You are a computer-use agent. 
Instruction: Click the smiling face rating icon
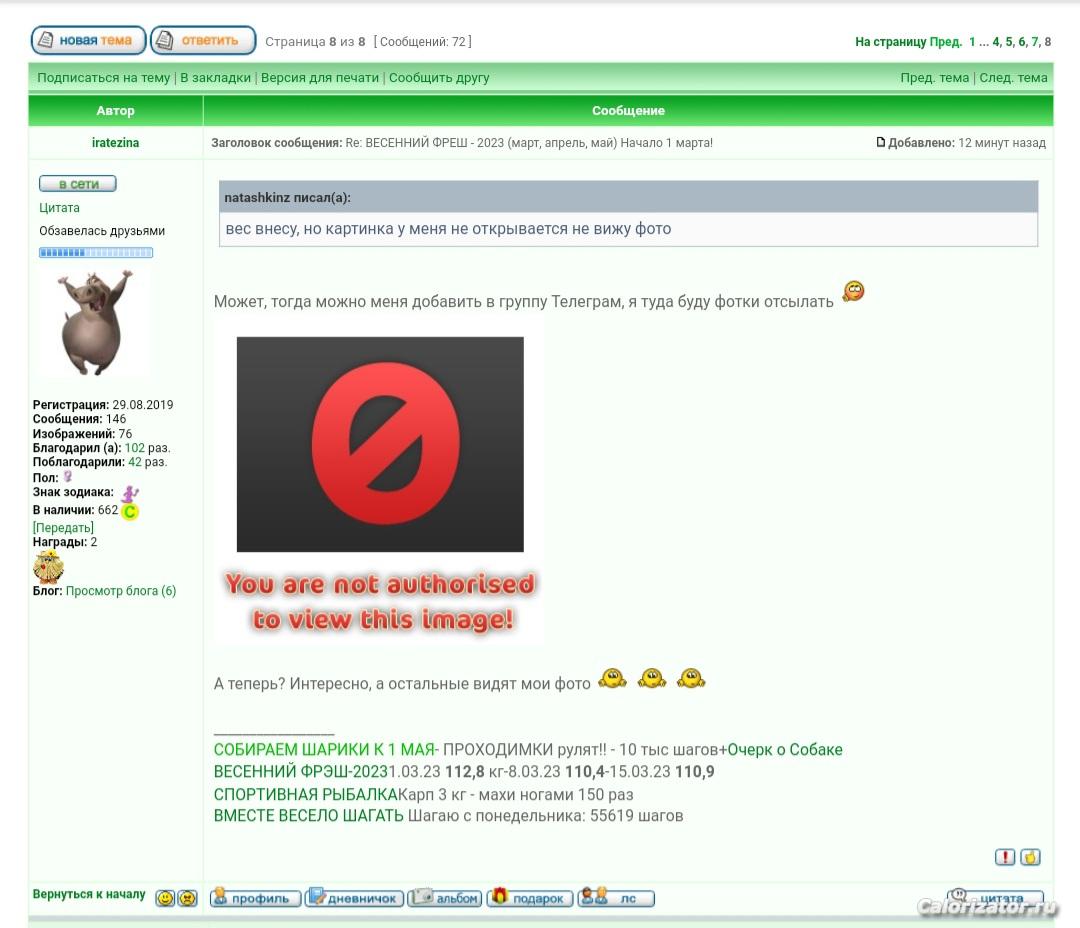165,898
